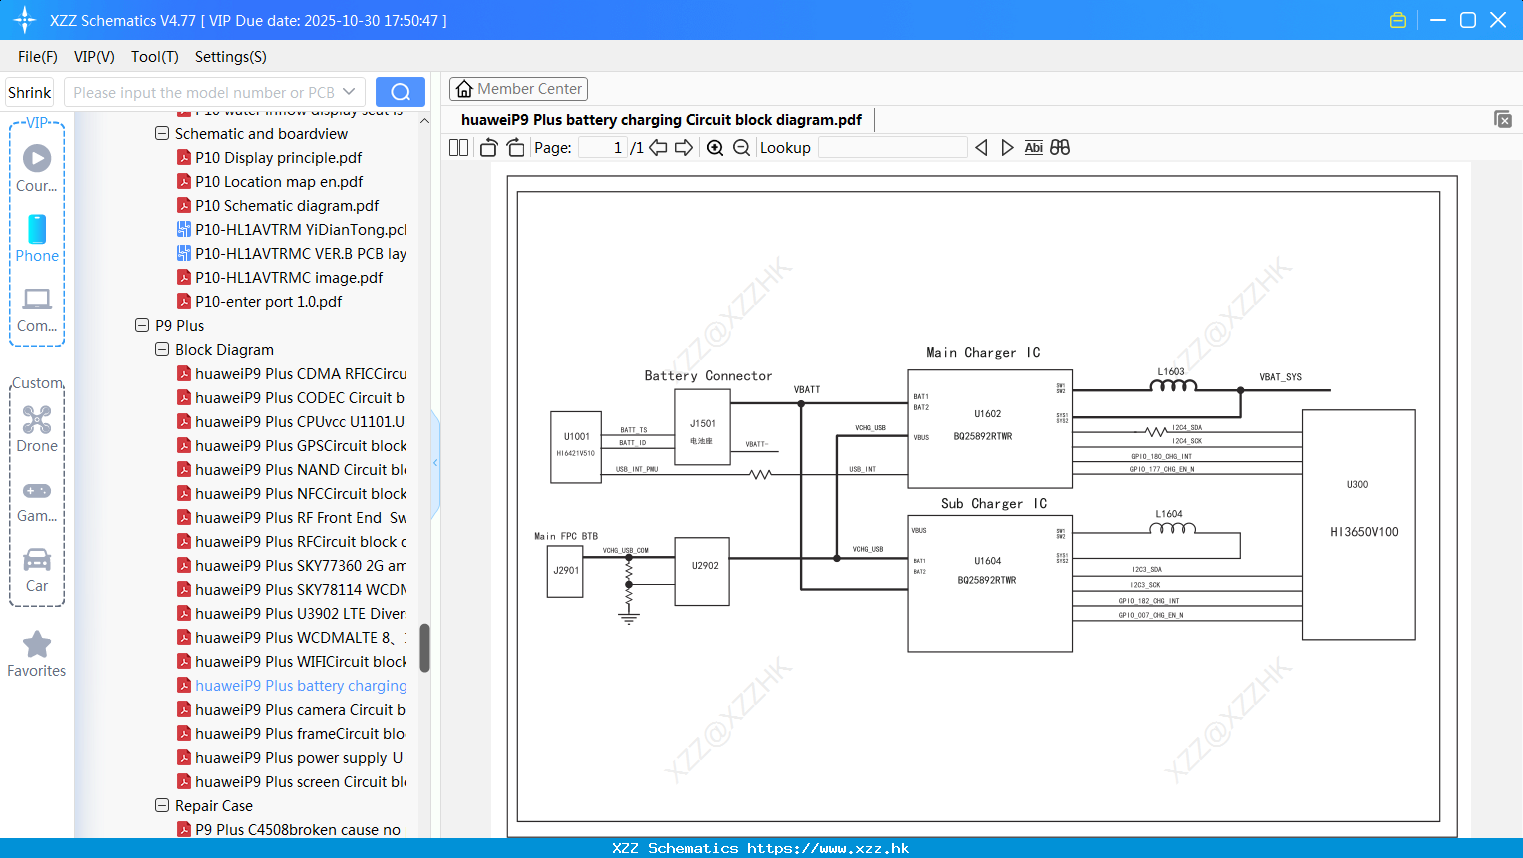Click the window tile icon at top right of viewer
This screenshot has width=1523, height=858.
[x=1503, y=119]
